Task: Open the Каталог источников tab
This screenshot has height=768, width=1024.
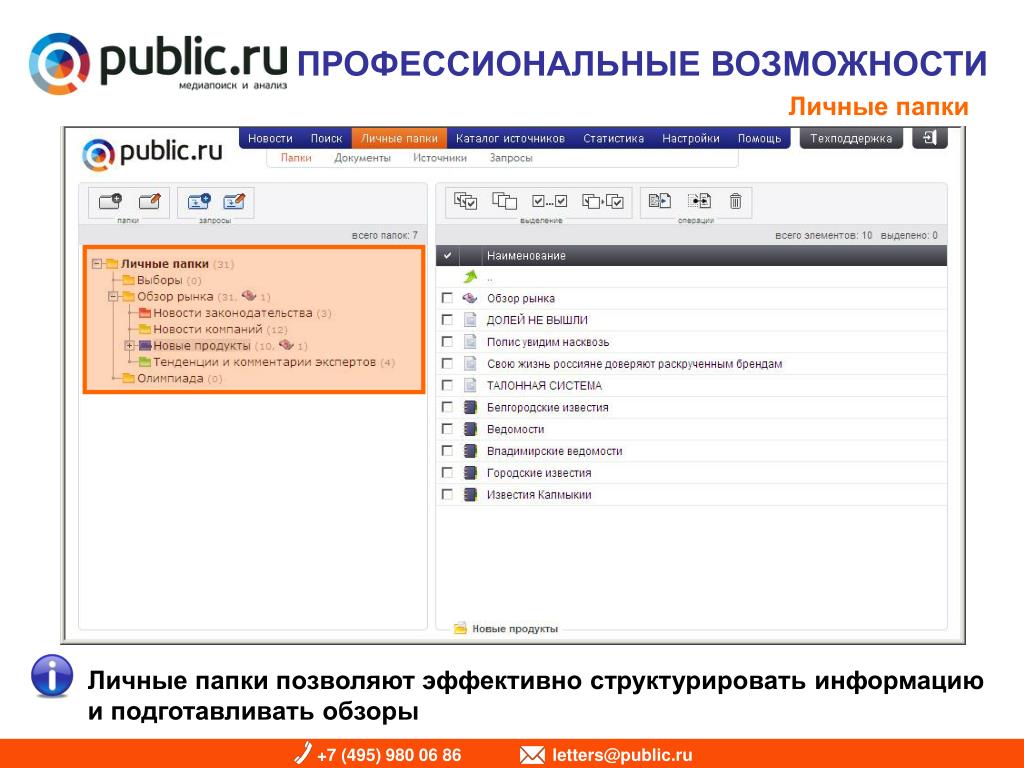Action: tap(510, 138)
